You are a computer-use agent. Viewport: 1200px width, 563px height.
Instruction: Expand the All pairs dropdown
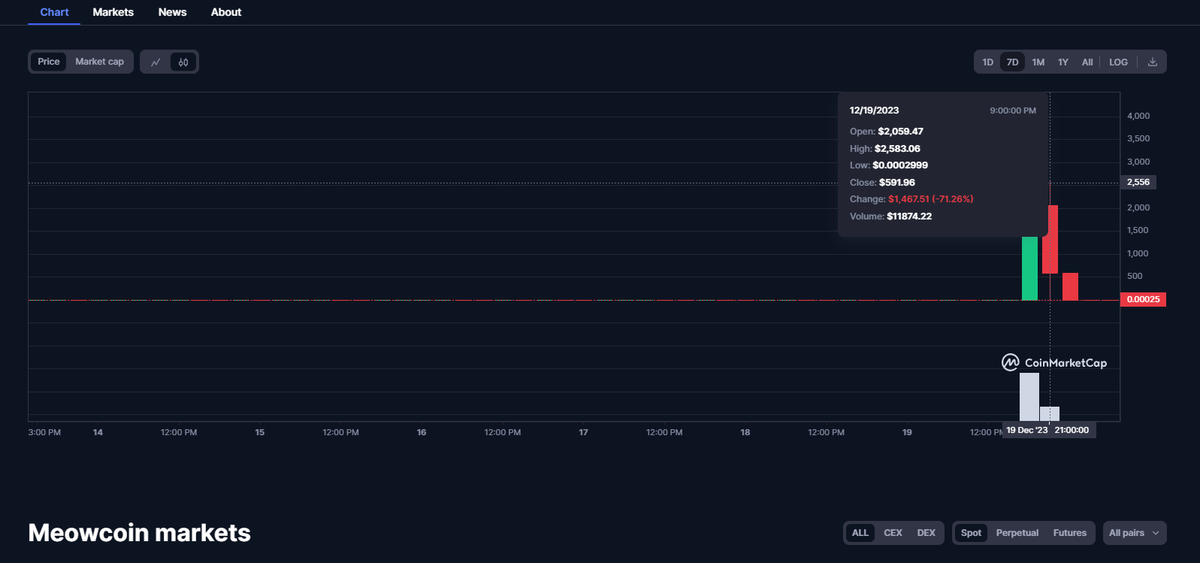pyautogui.click(x=1135, y=533)
